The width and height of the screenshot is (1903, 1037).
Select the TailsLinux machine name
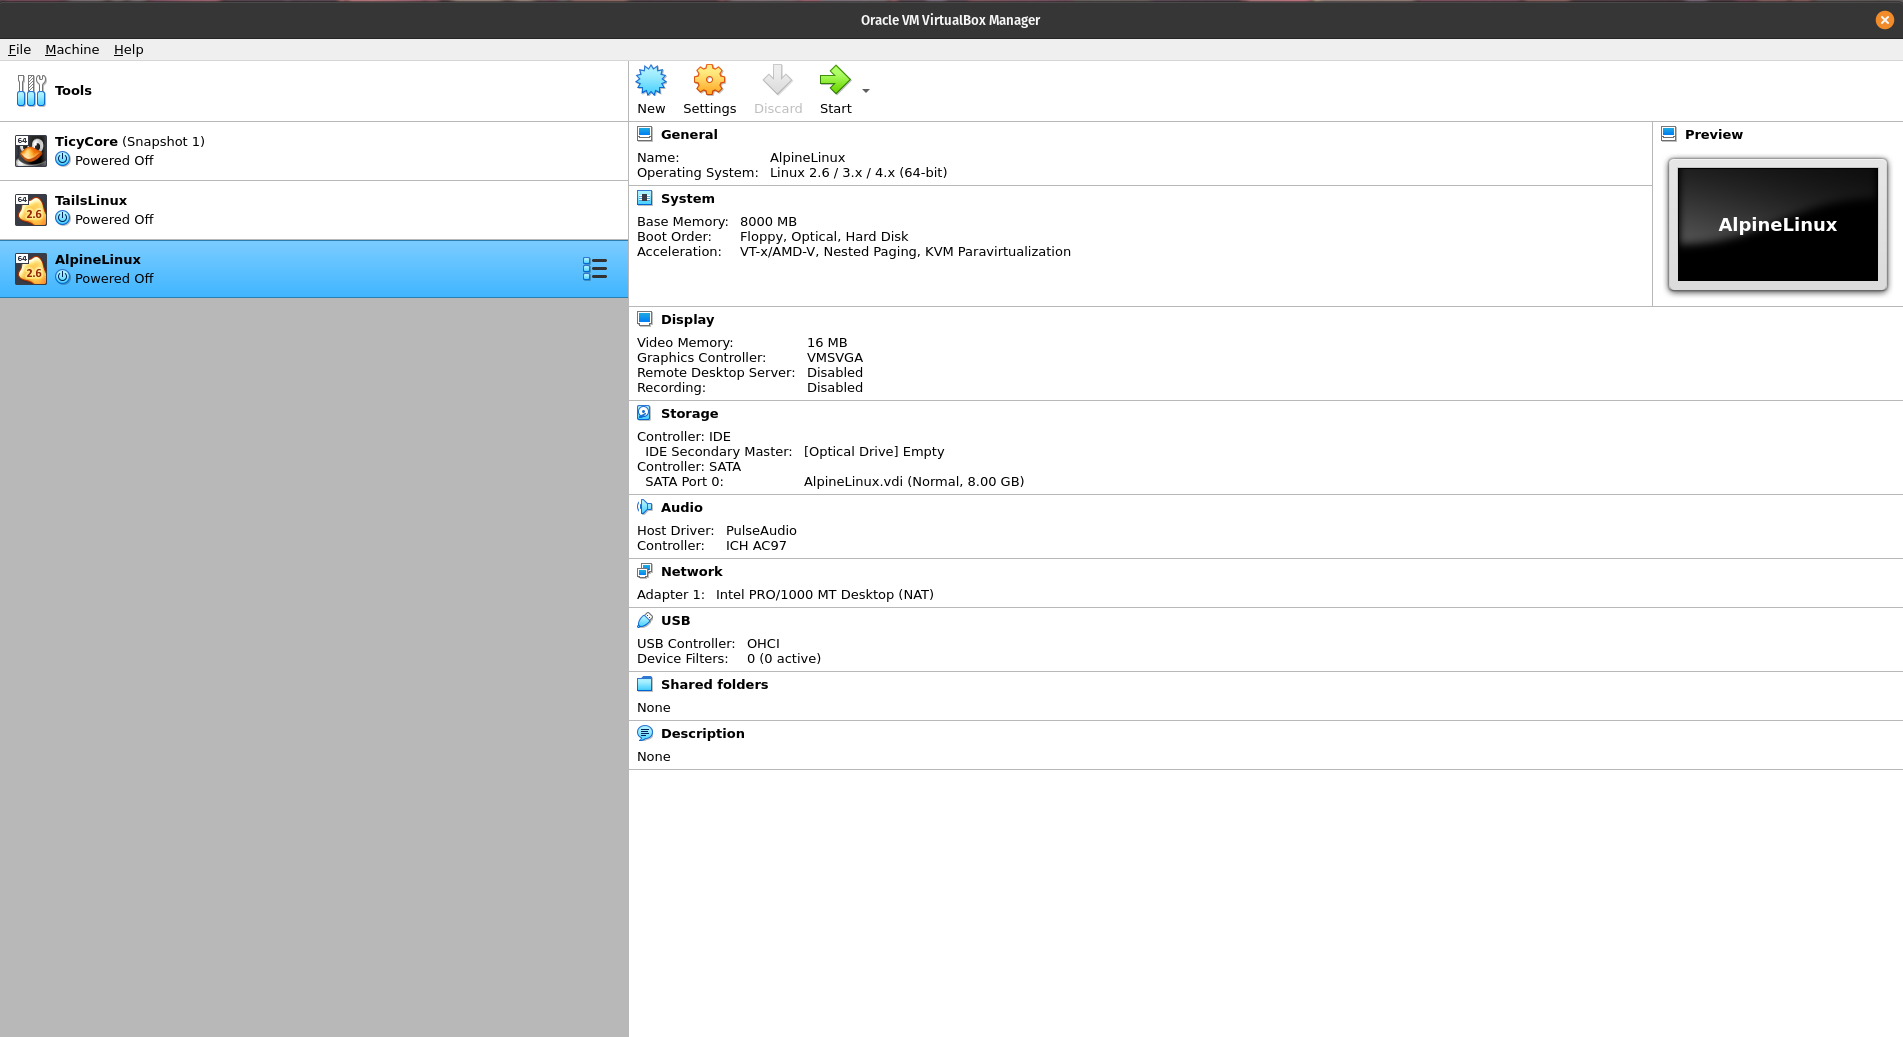point(91,200)
